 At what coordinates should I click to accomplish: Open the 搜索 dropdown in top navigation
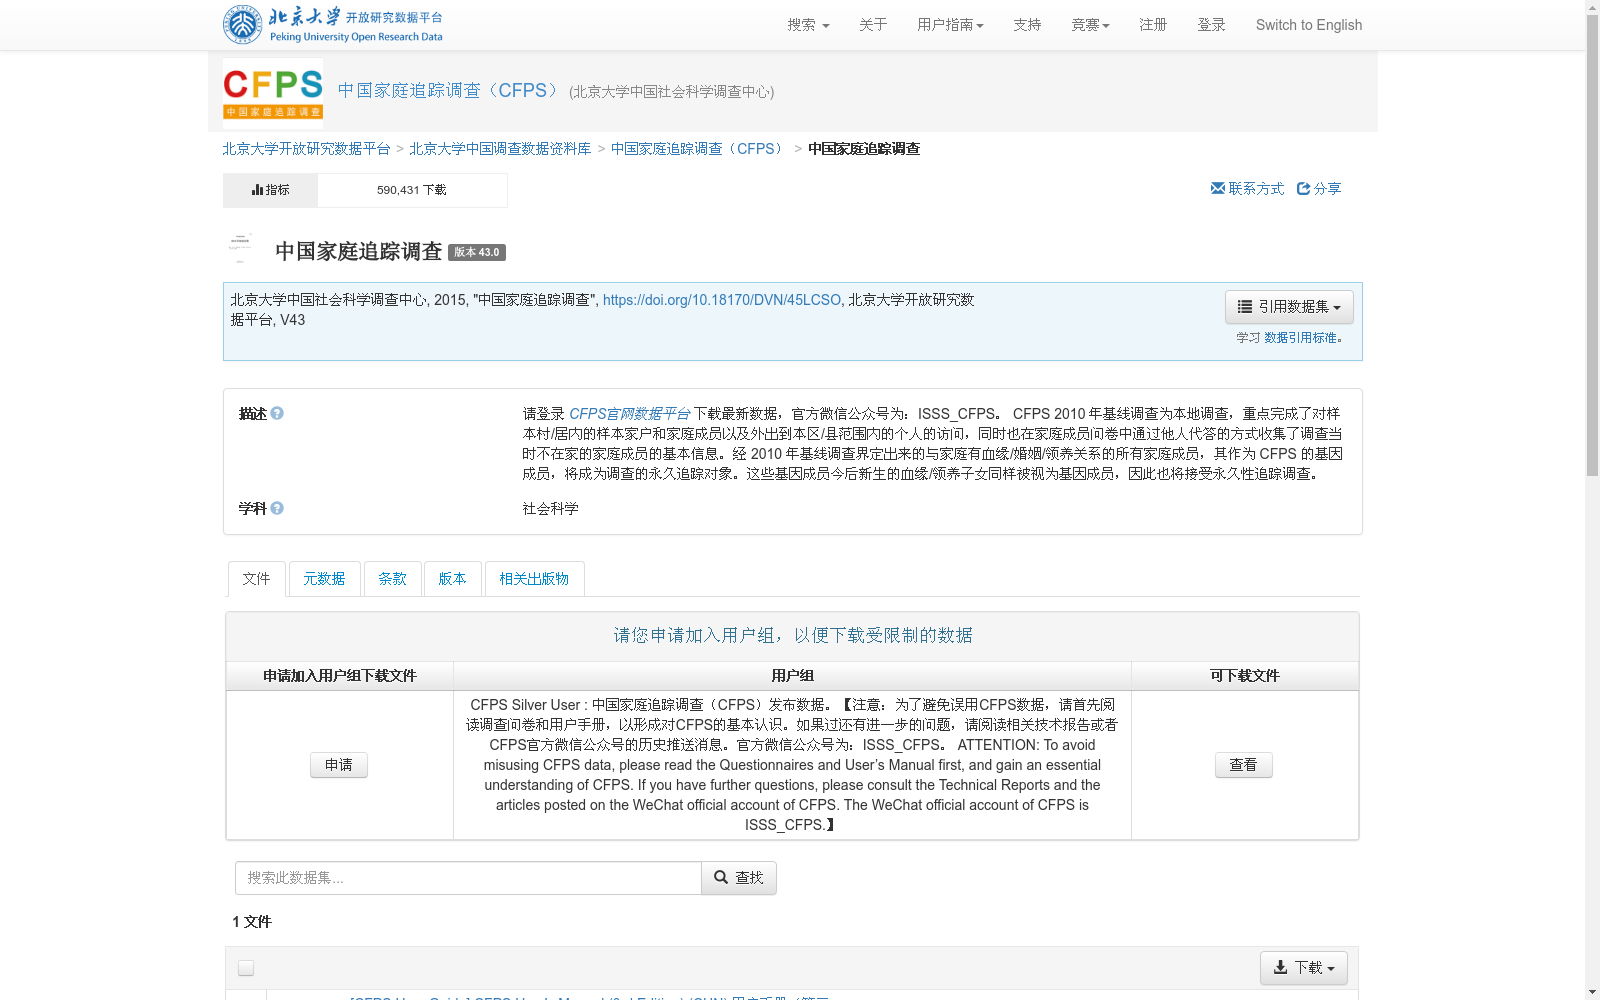click(x=808, y=25)
